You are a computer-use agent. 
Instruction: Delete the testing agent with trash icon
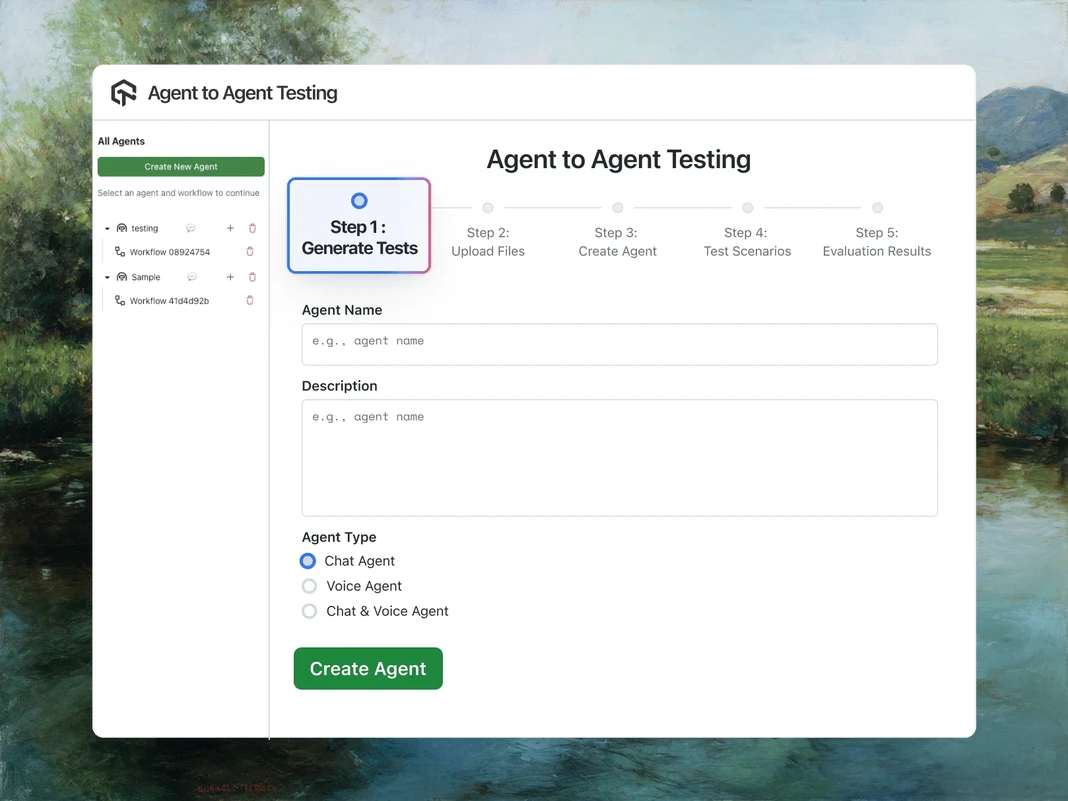[252, 228]
